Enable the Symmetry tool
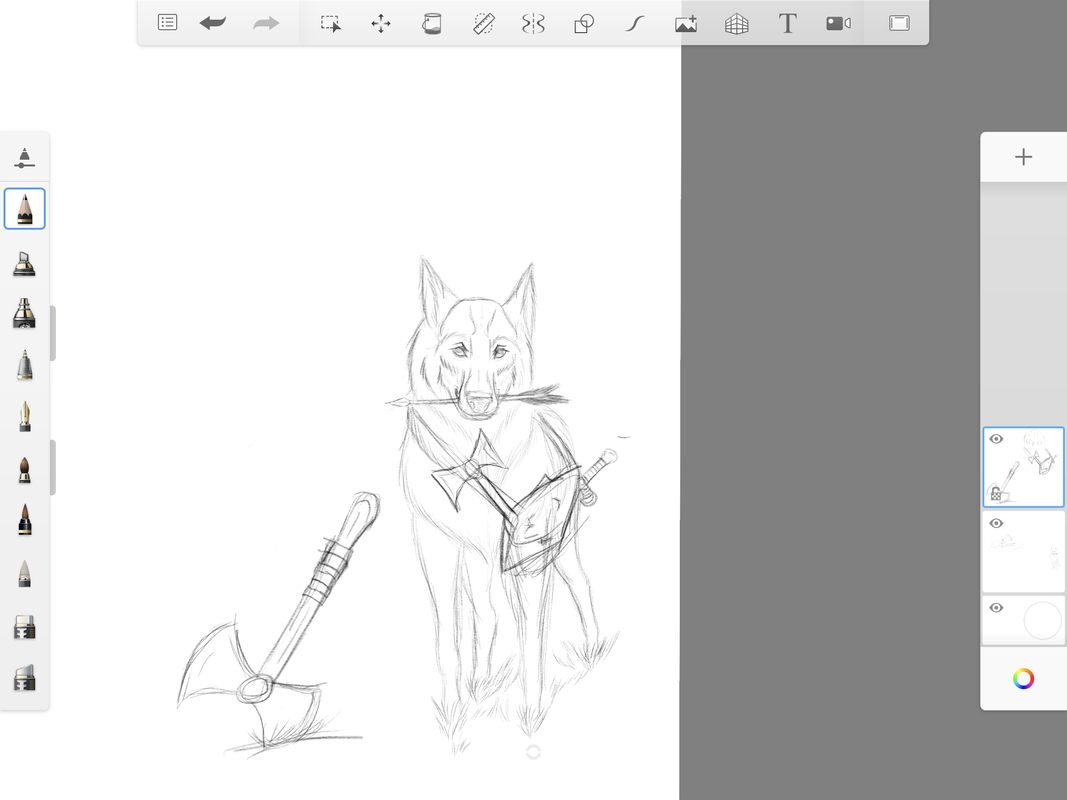1067x800 pixels. 534,23
